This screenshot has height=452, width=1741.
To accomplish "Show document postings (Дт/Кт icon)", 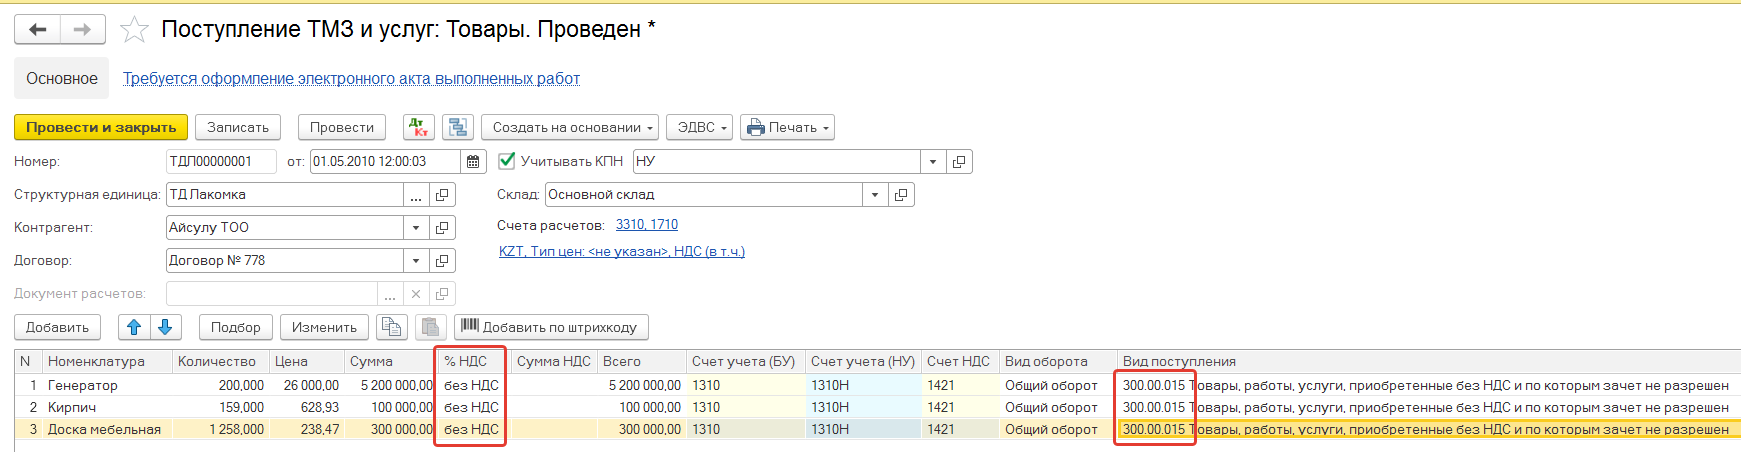I will 419,127.
